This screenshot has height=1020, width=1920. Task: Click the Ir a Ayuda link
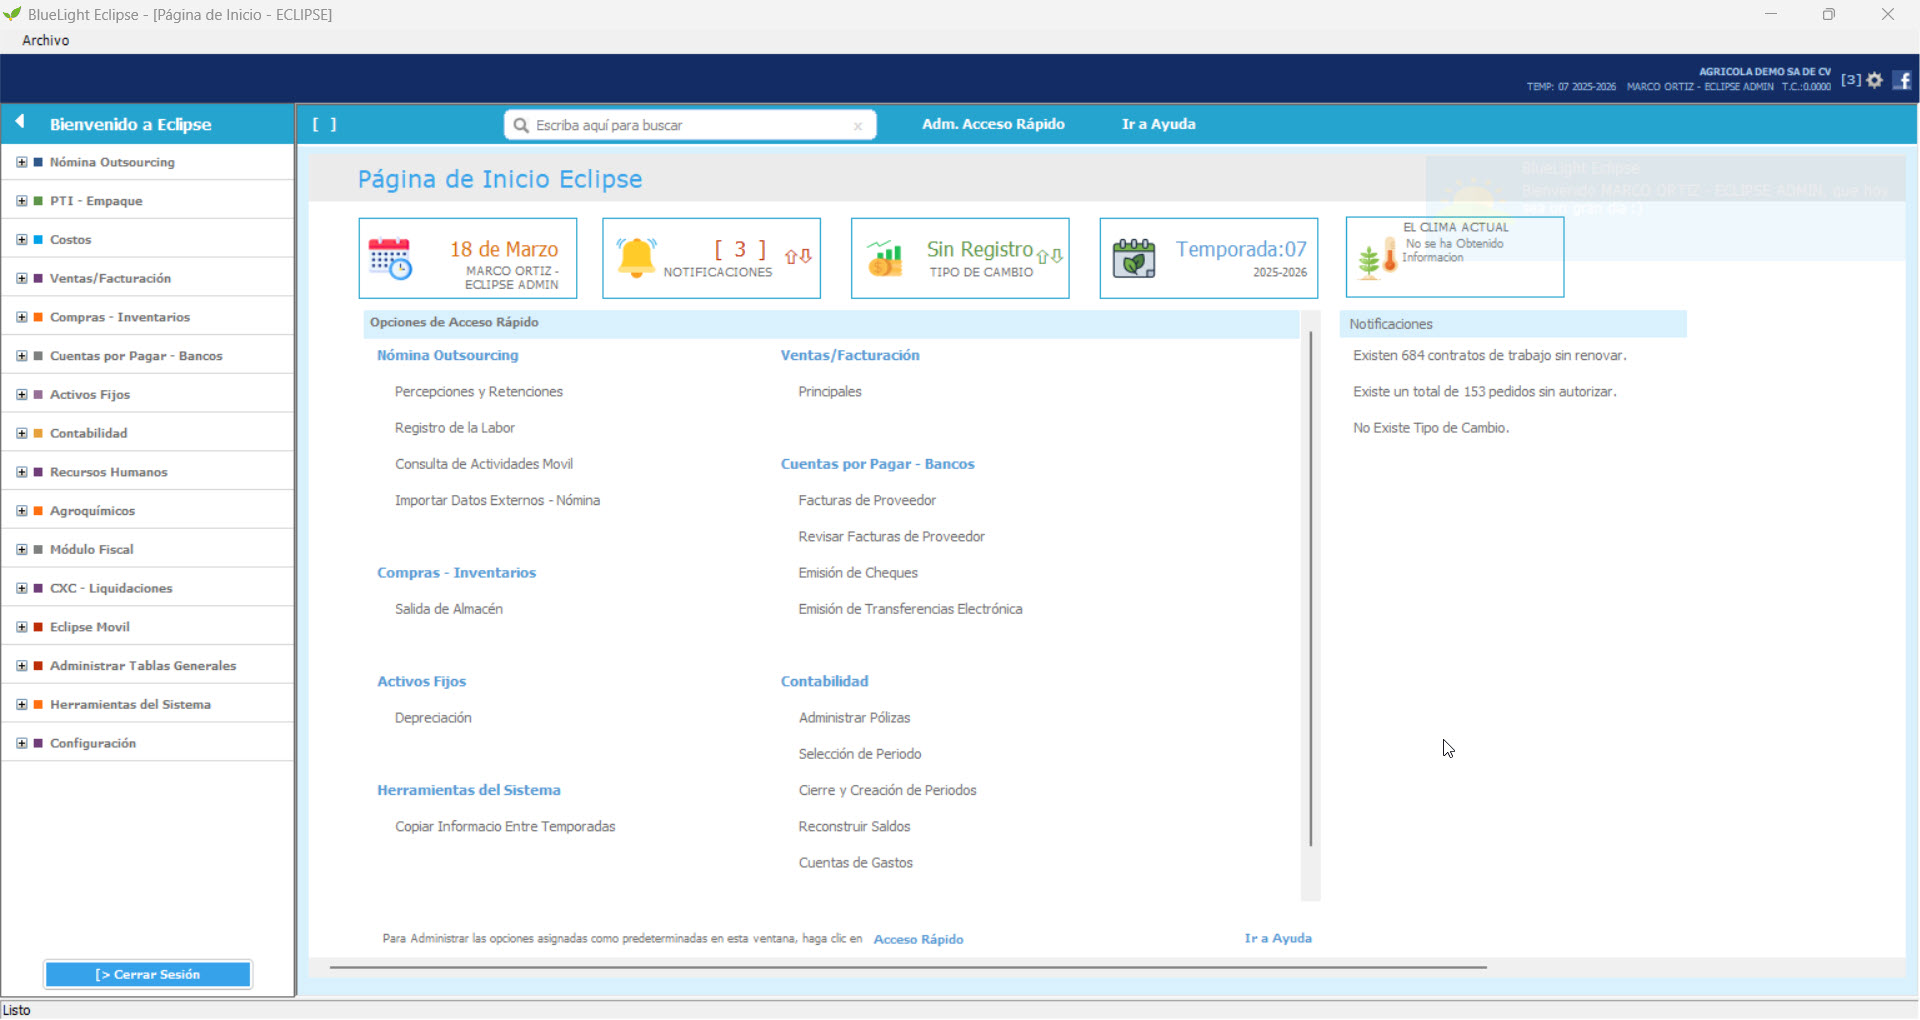[1157, 124]
